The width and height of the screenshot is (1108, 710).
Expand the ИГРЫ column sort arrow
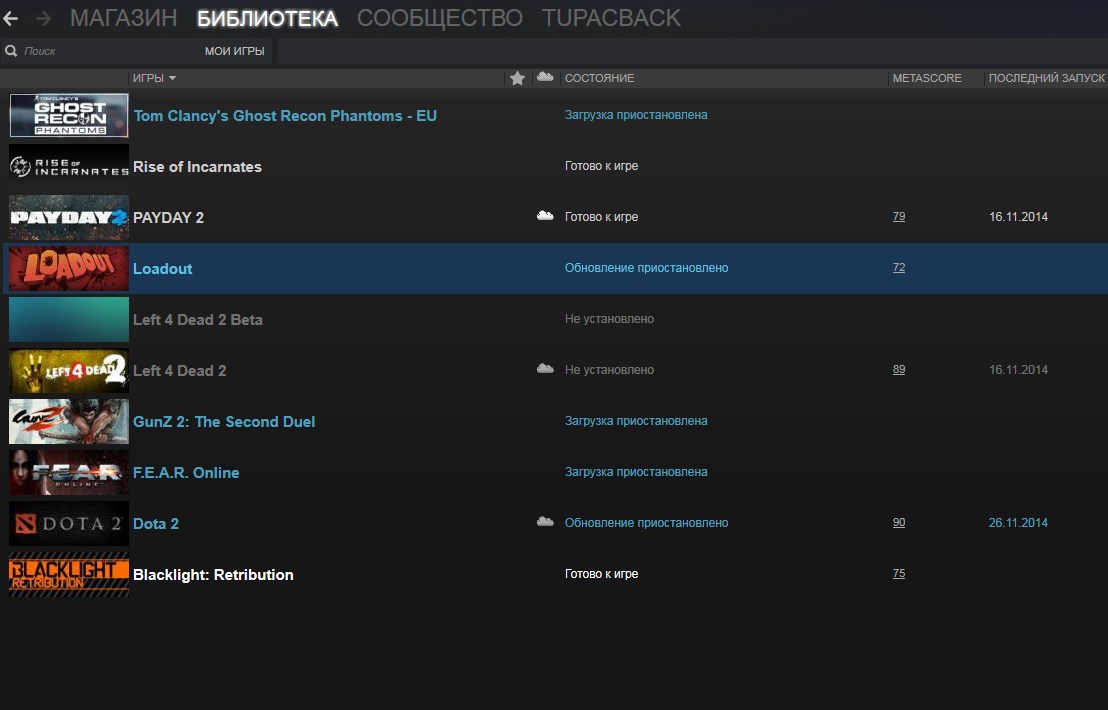click(x=172, y=78)
